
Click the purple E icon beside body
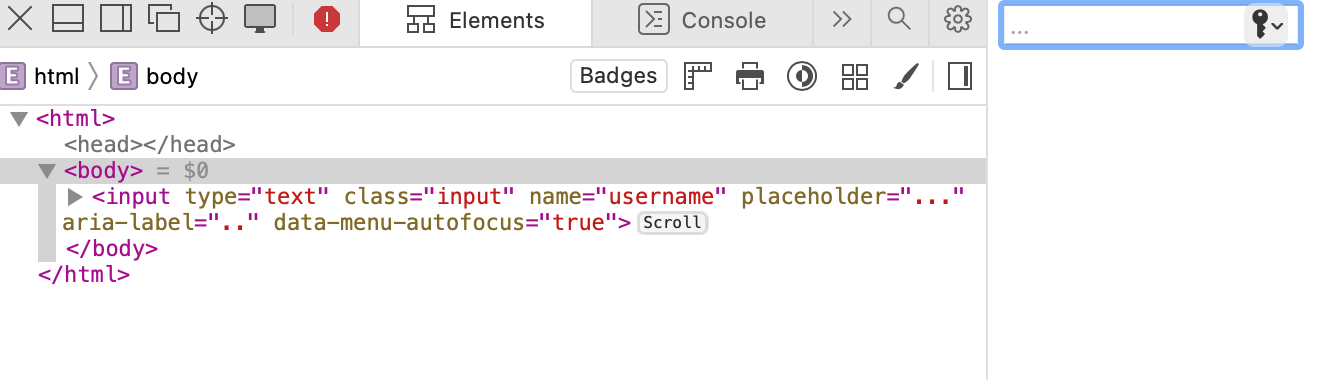[x=124, y=76]
